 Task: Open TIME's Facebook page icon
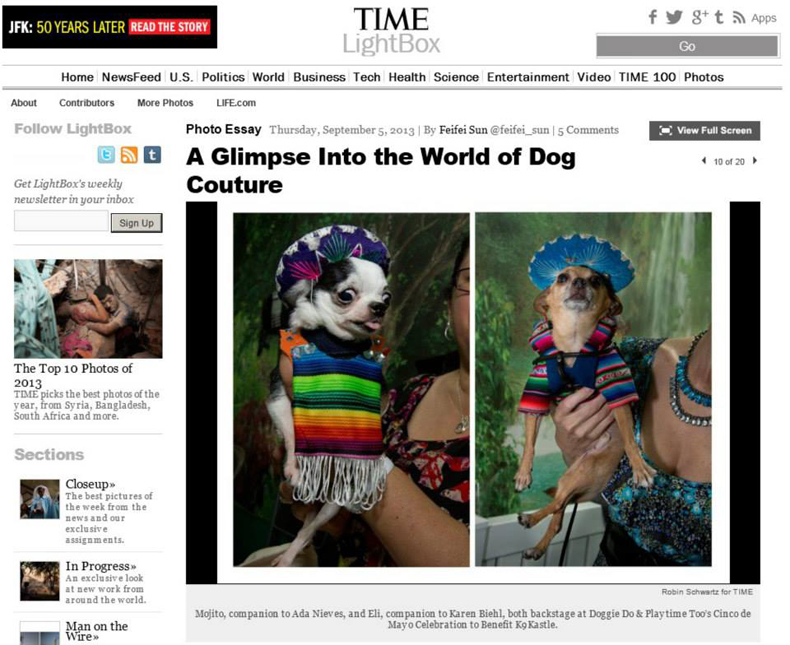pyautogui.click(x=652, y=17)
